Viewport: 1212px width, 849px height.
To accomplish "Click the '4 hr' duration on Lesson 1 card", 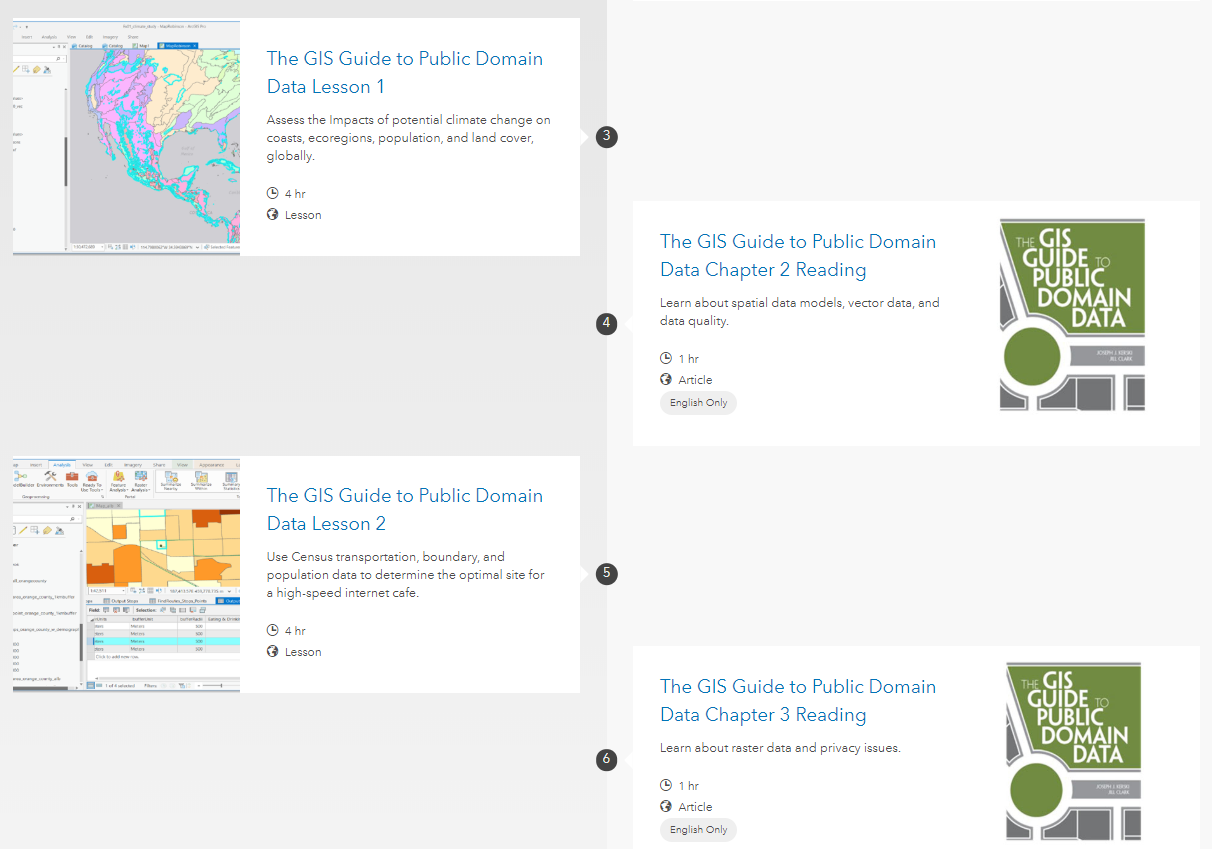I will coord(295,194).
